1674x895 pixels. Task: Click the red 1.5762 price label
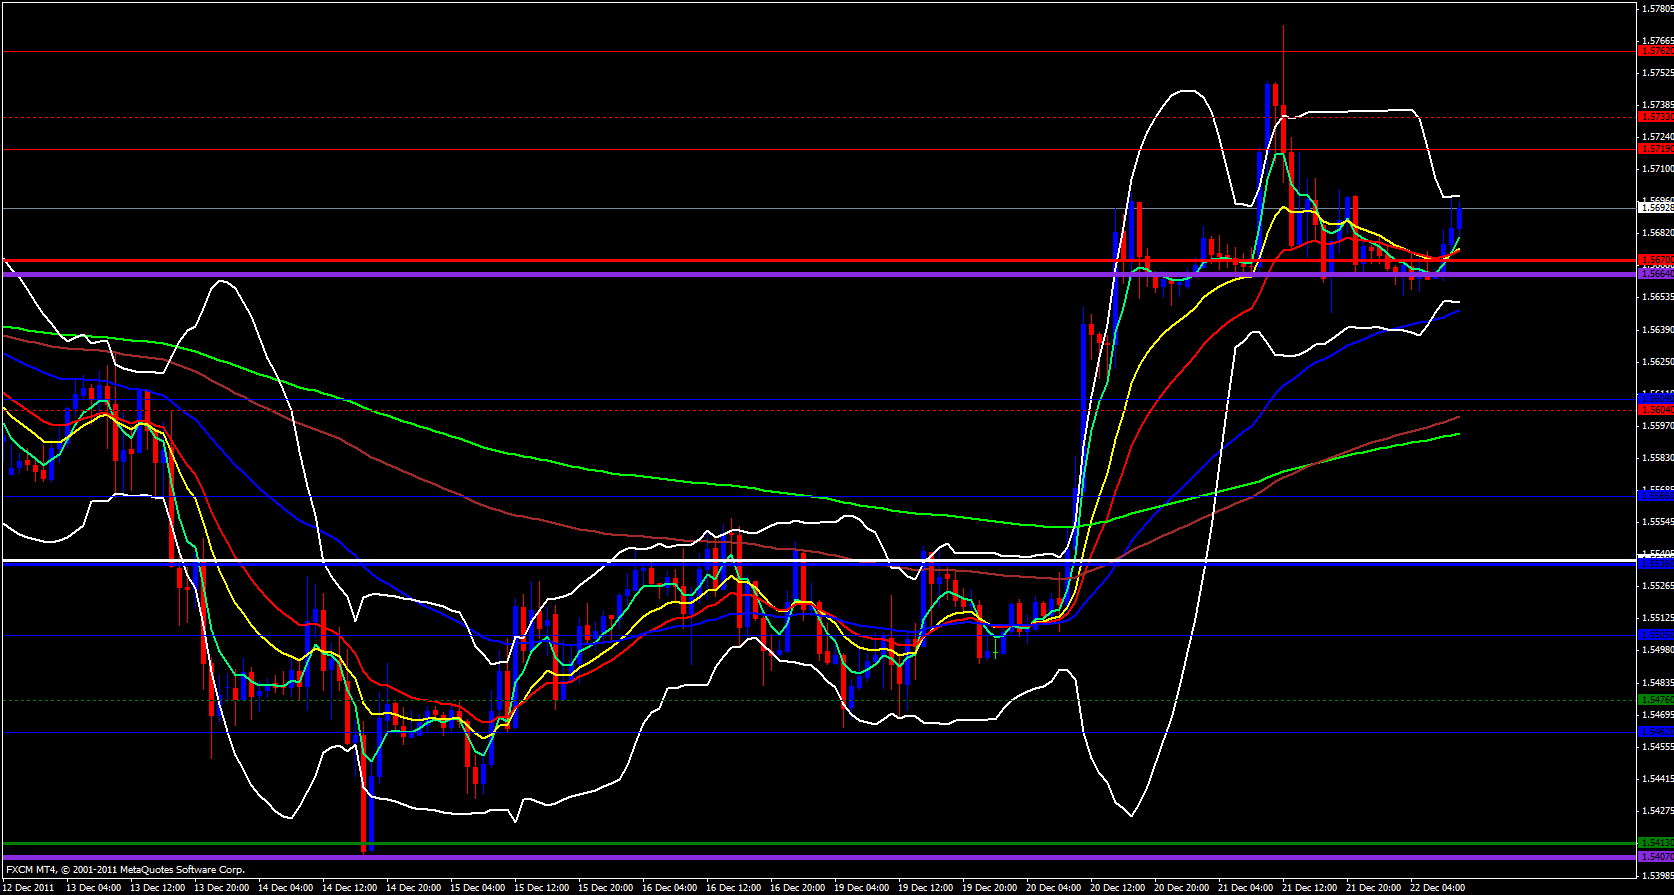coord(1655,50)
